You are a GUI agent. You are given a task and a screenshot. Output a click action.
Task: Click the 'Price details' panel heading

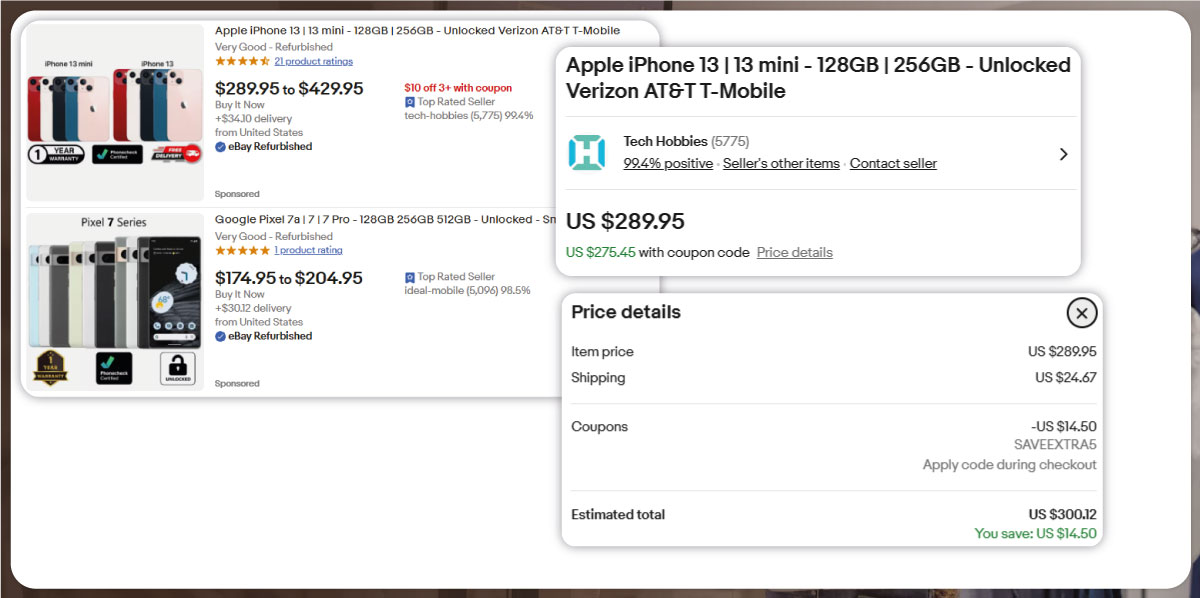tap(626, 312)
